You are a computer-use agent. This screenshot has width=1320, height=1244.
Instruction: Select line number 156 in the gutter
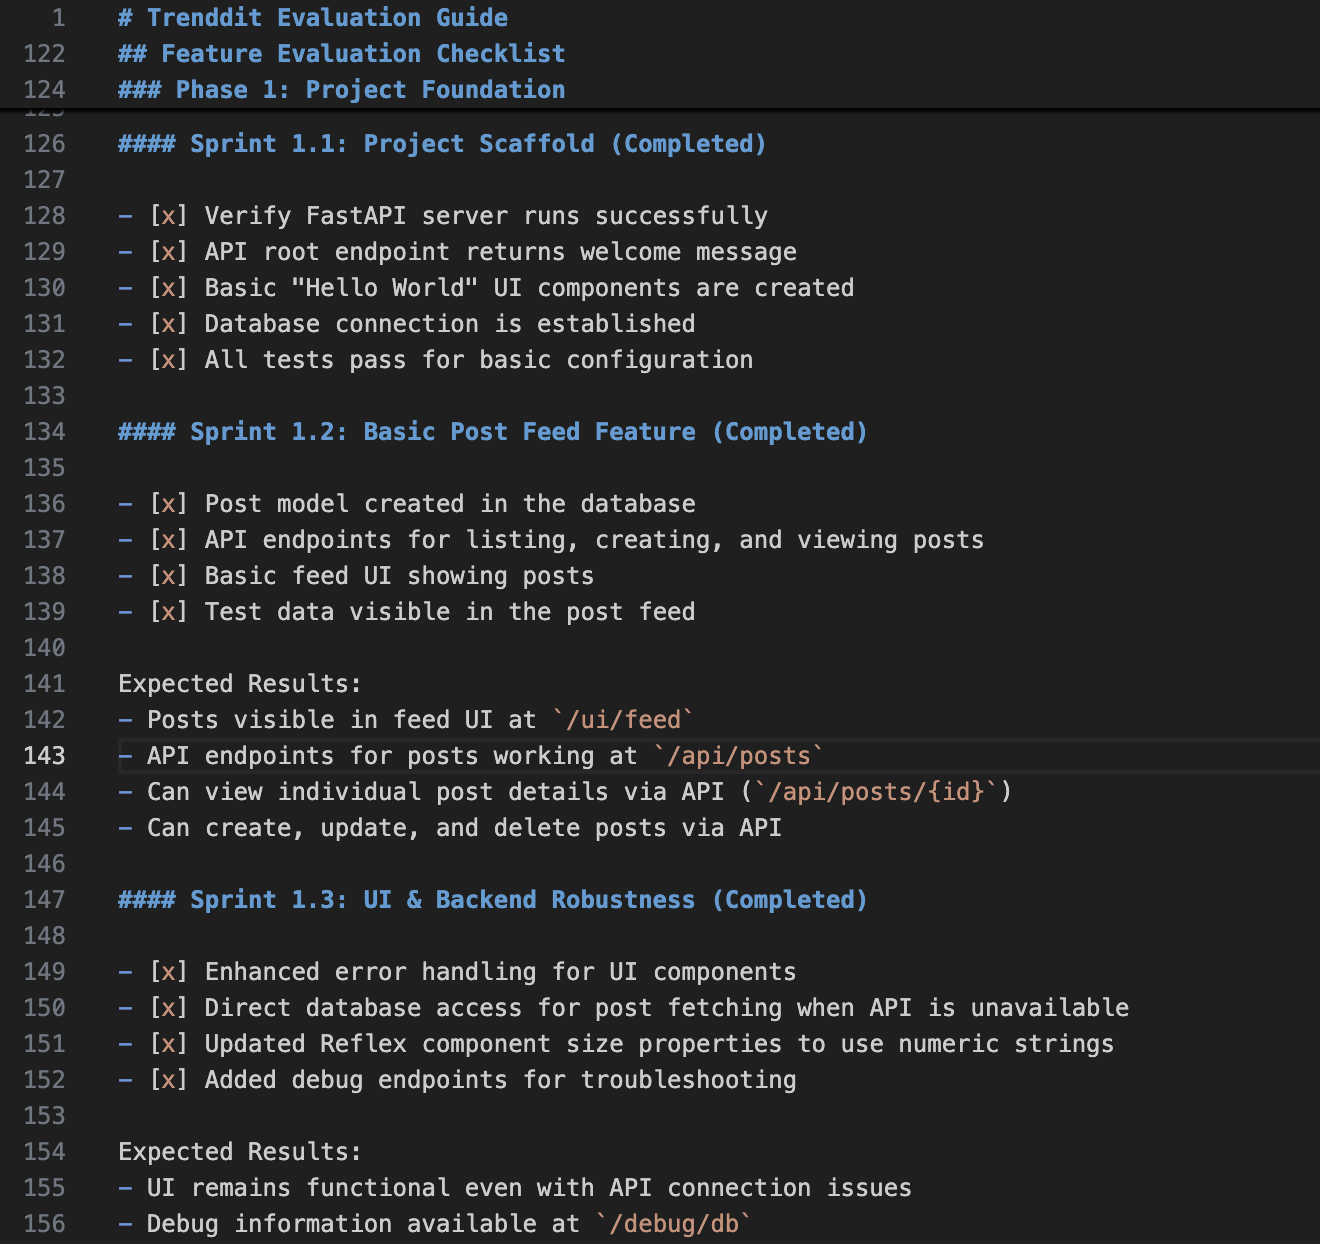pyautogui.click(x=45, y=1224)
